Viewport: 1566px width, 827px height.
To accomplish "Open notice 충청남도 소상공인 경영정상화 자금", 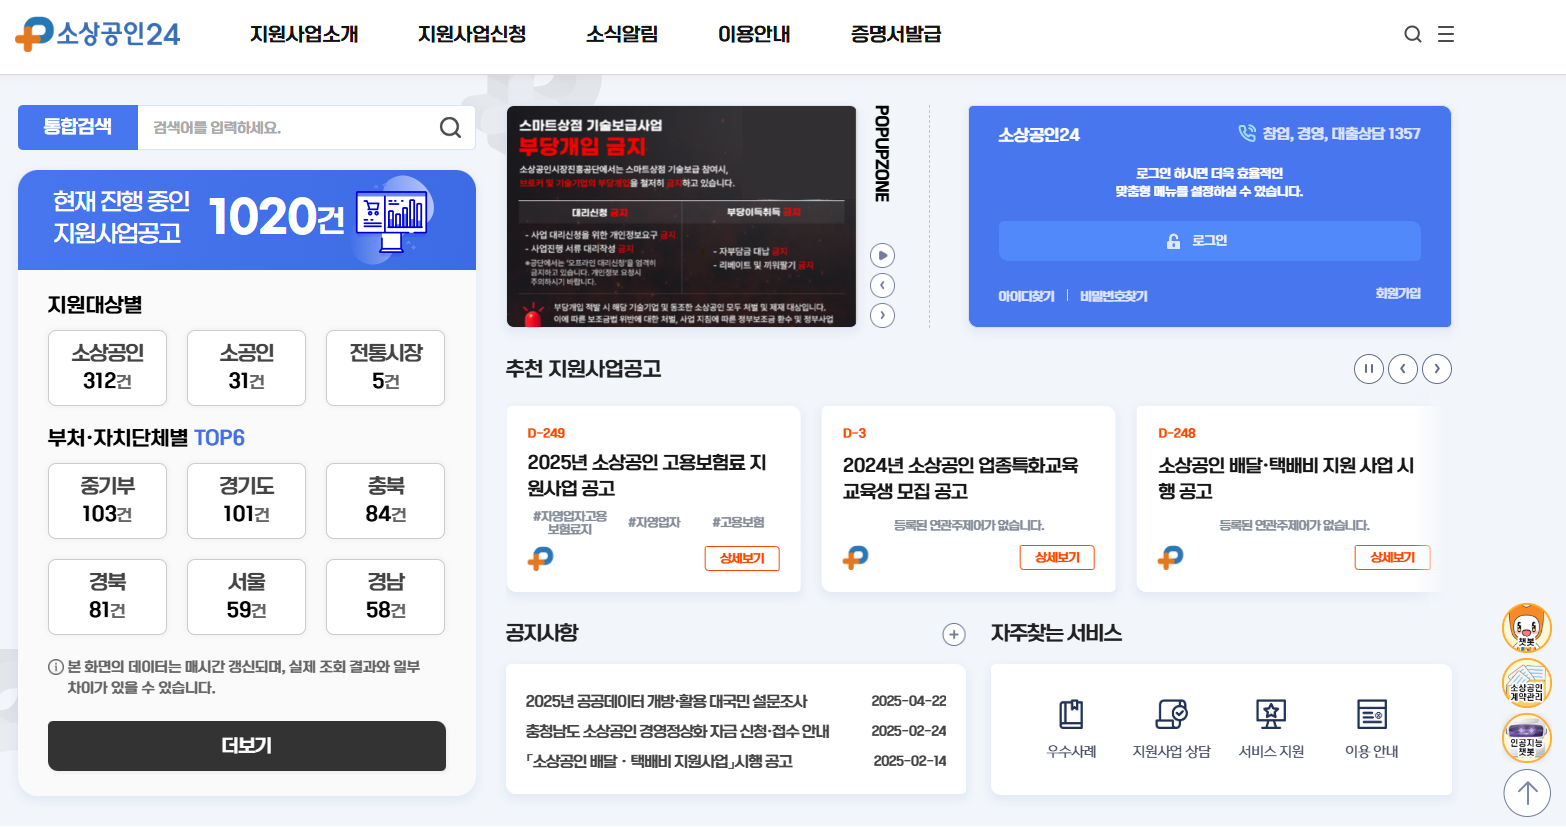I will tap(677, 731).
